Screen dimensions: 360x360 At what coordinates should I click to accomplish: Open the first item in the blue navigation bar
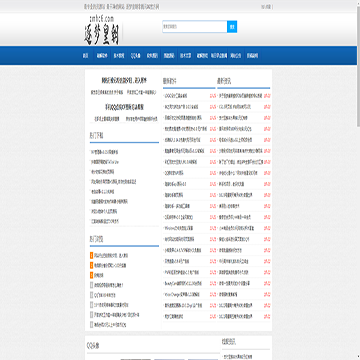click(x=86, y=56)
